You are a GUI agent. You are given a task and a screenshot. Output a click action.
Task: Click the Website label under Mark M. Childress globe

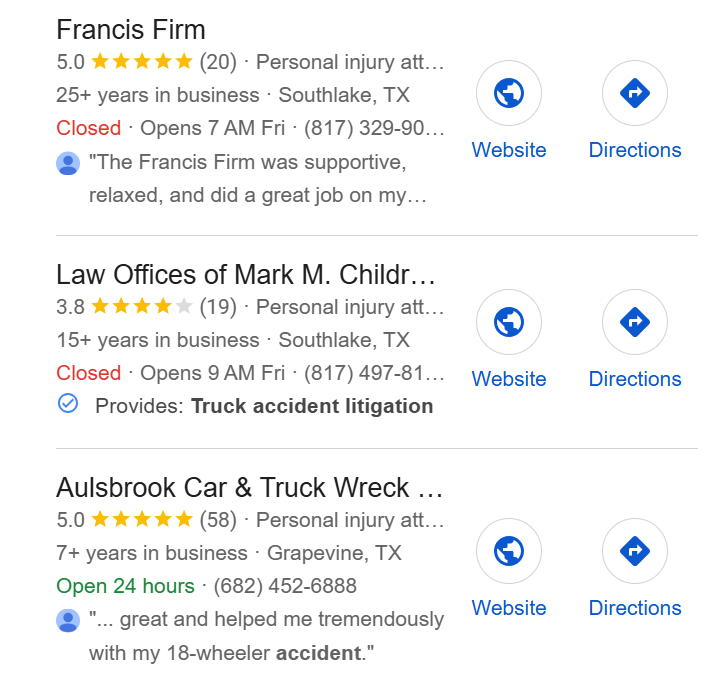[x=509, y=379]
